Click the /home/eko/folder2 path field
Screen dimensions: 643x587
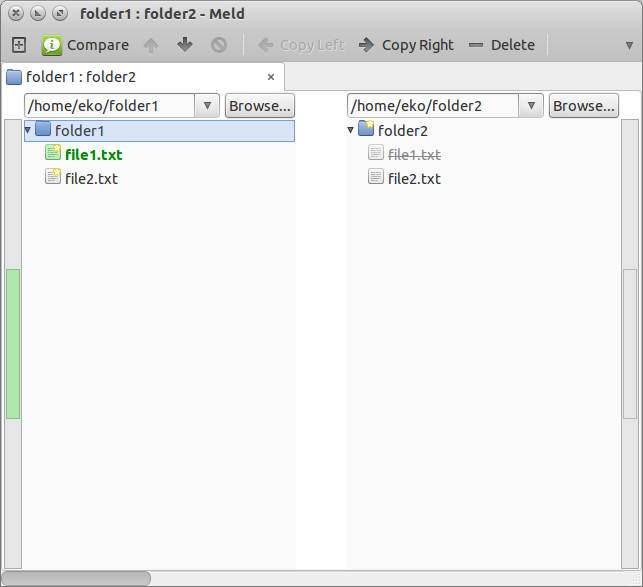pos(433,106)
